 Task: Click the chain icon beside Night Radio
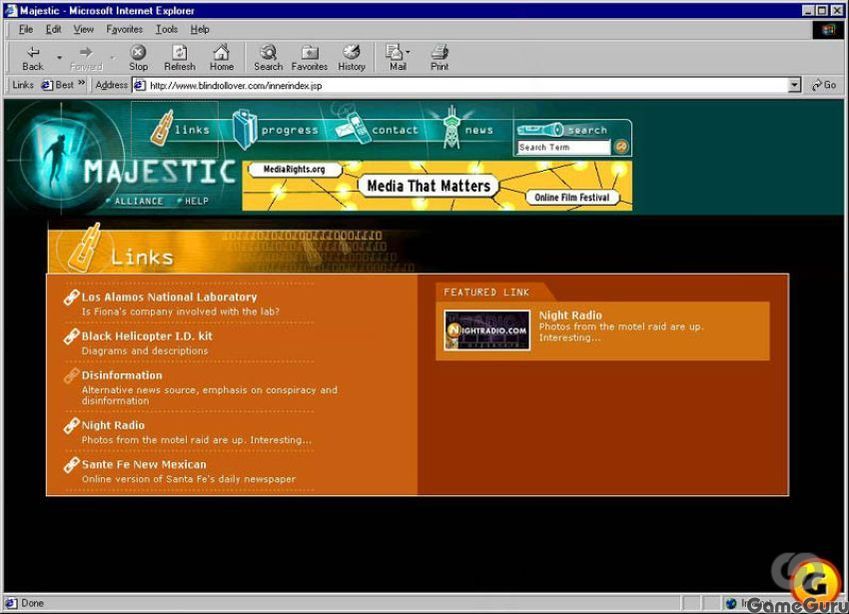(x=71, y=426)
